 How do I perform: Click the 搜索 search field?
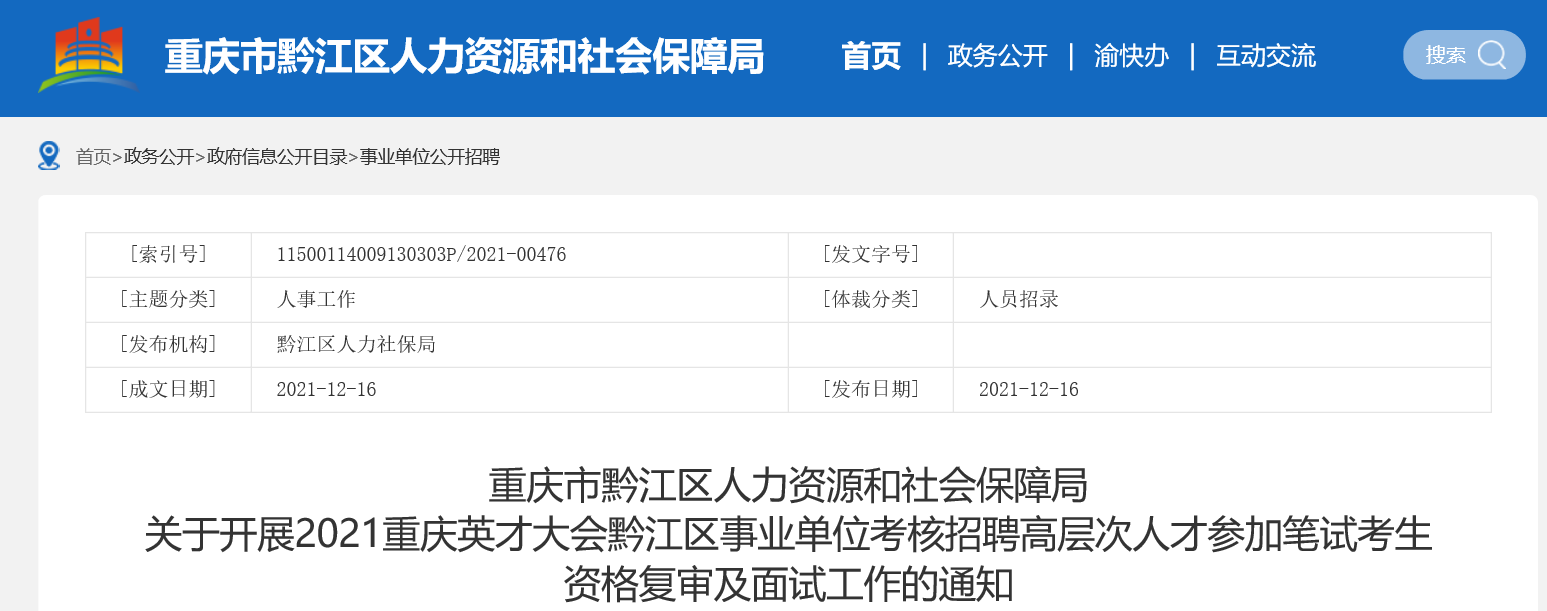pos(1464,55)
